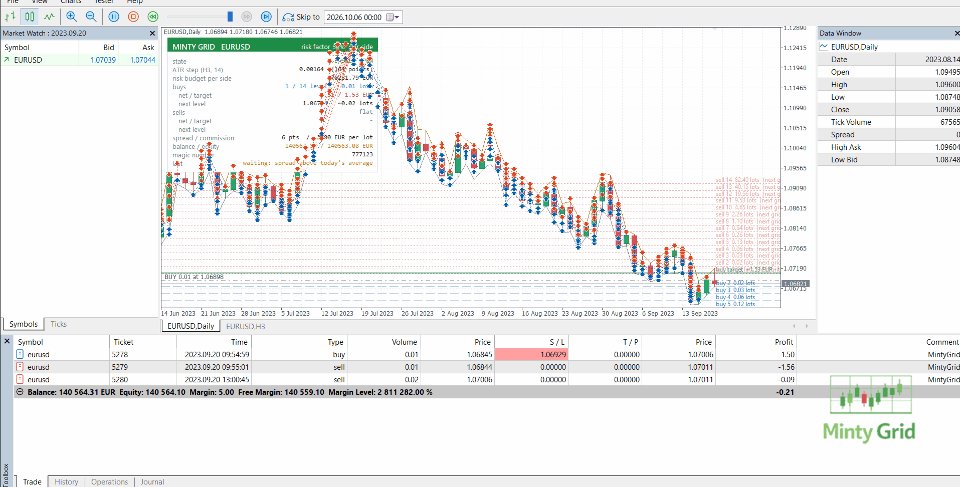Select the candlestick chart mode icon
This screenshot has height=487, width=960.
(29, 17)
